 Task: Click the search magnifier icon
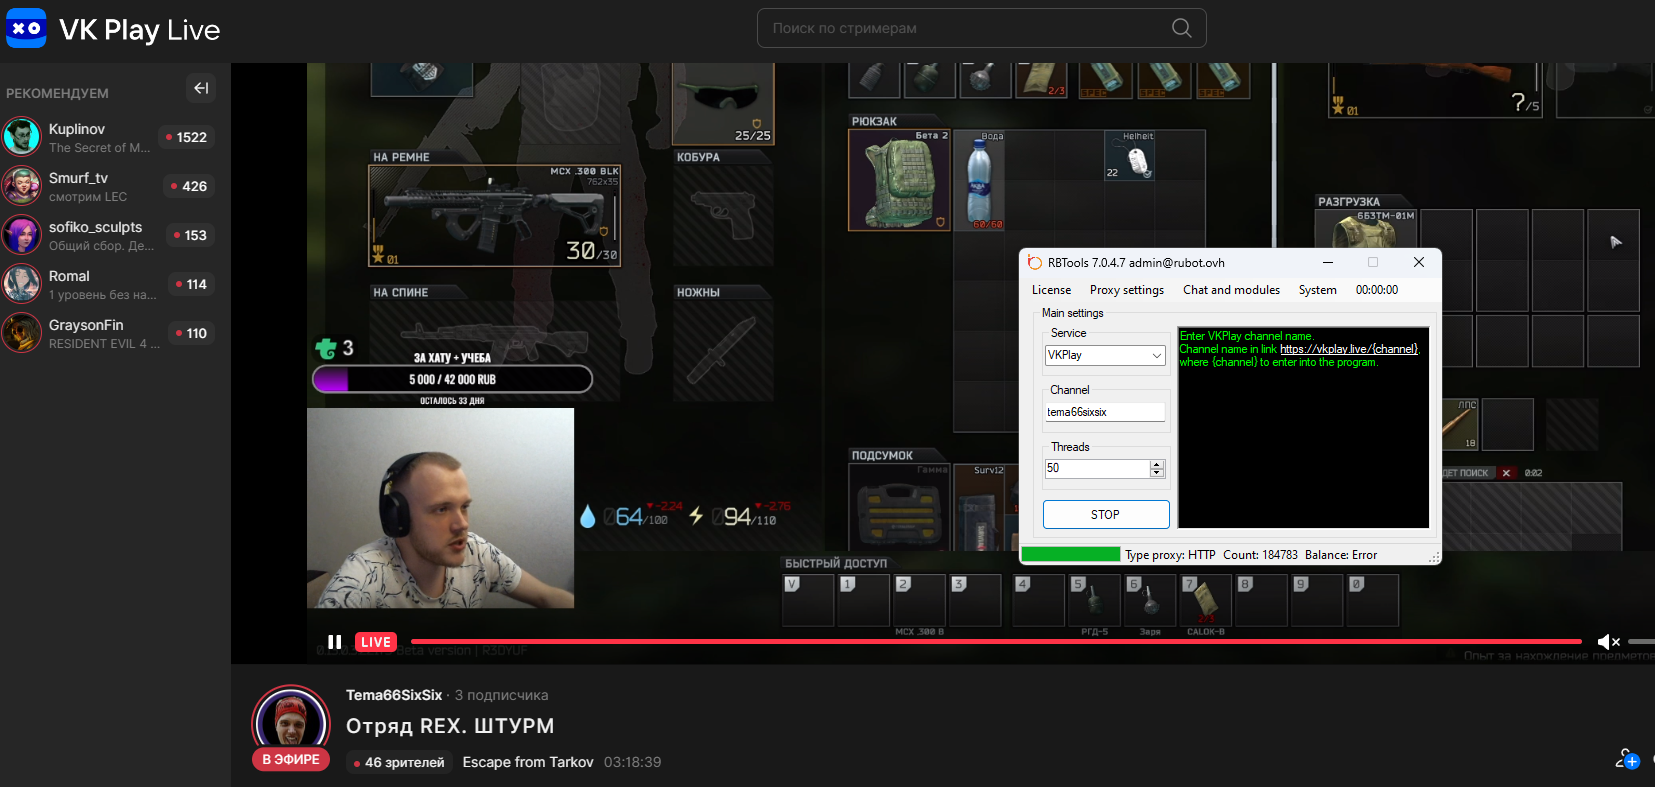coord(1181,28)
